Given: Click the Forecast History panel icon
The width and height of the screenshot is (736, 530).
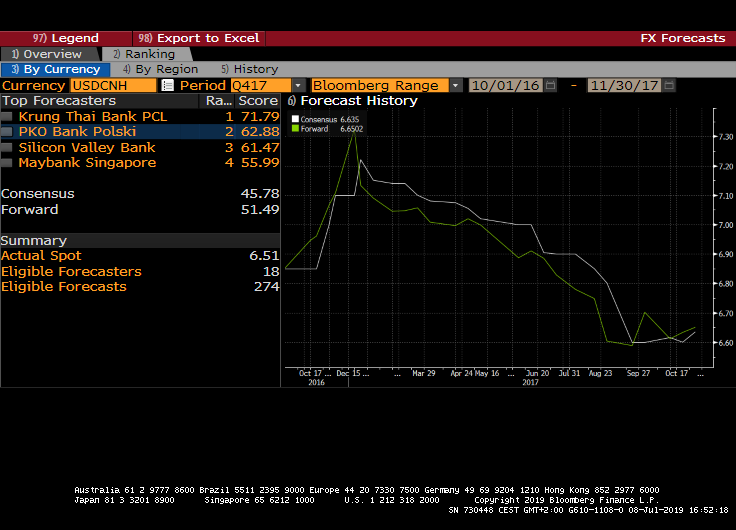Looking at the screenshot, I should (292, 101).
